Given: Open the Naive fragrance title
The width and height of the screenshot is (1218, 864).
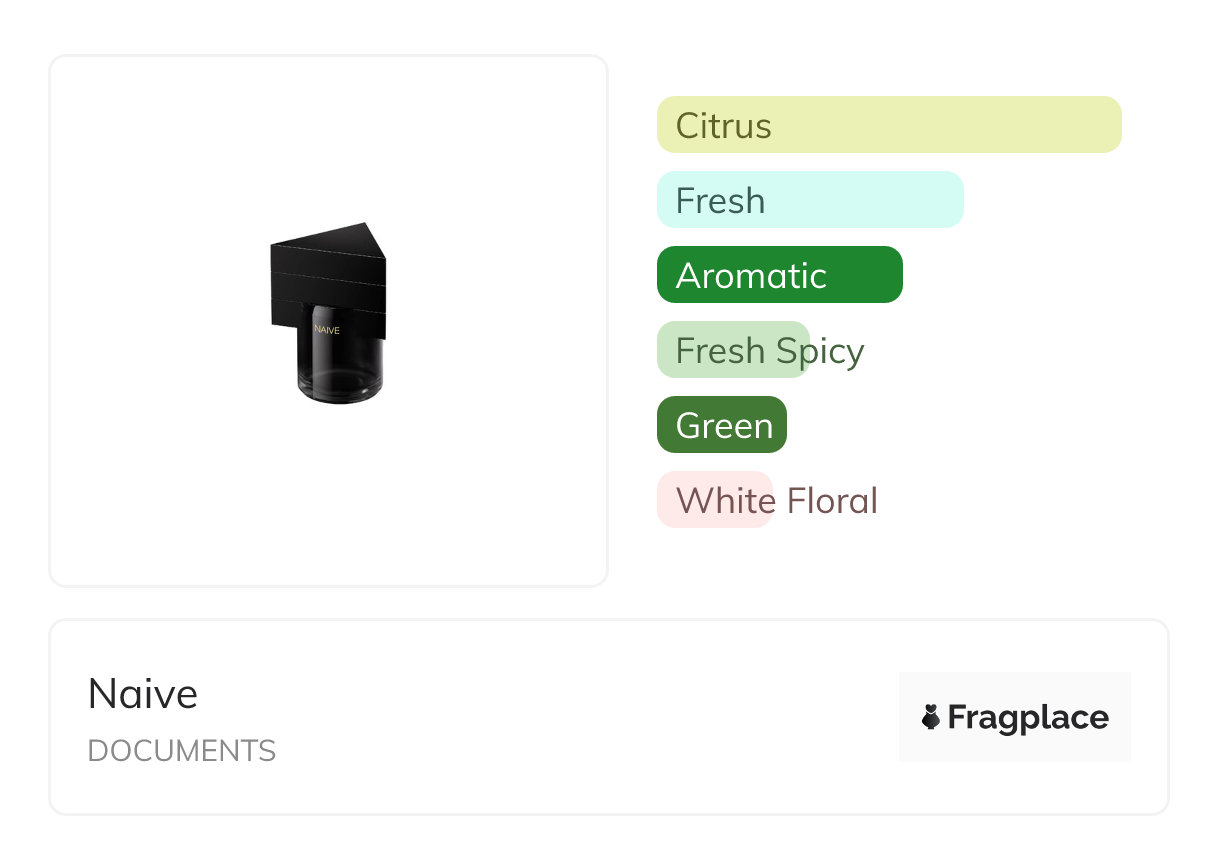Looking at the screenshot, I should pyautogui.click(x=143, y=693).
